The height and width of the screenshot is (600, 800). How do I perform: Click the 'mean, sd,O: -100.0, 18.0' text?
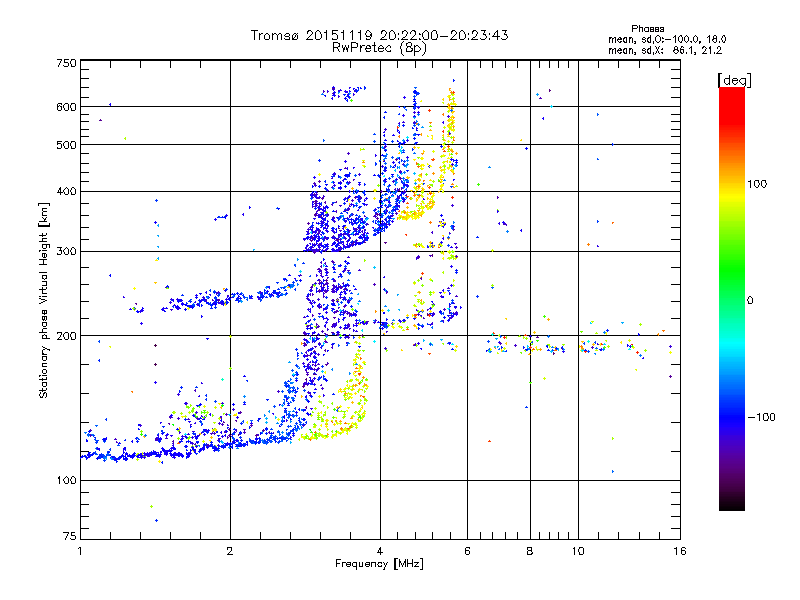pyautogui.click(x=667, y=39)
